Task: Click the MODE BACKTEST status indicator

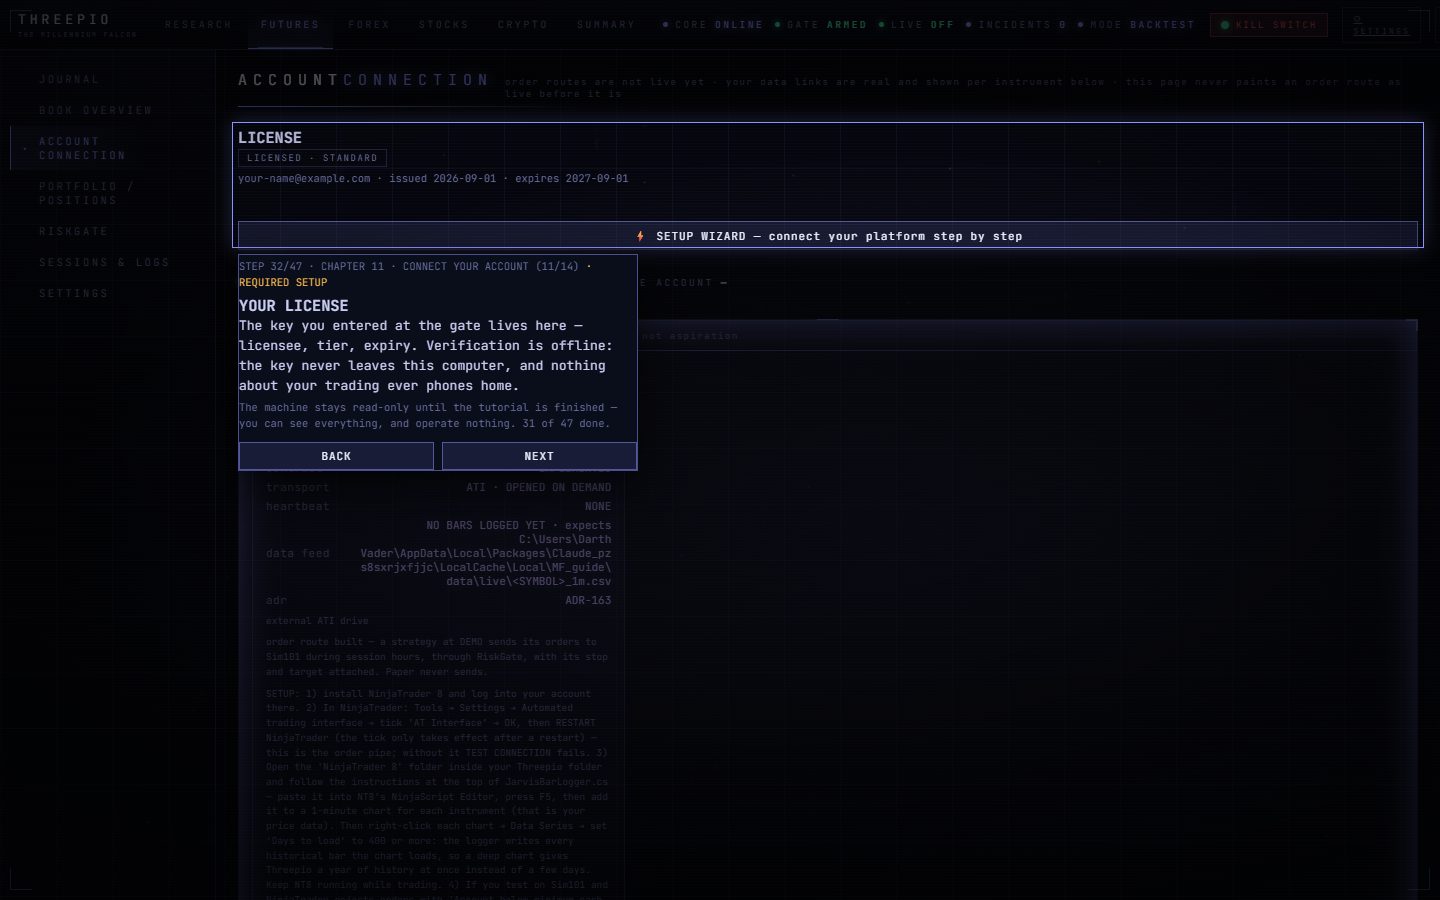Action: click(1136, 25)
